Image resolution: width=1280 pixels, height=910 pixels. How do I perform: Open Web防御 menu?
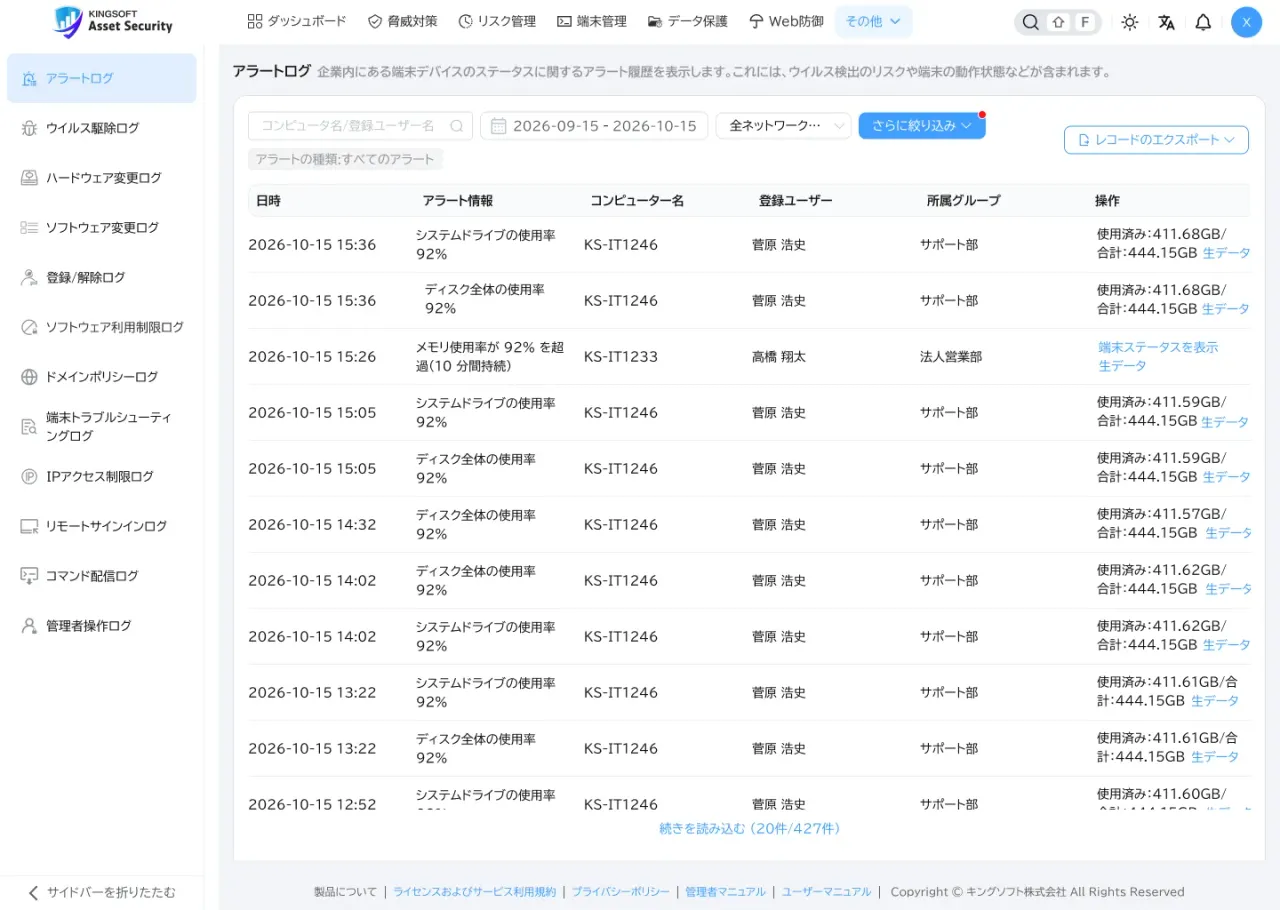coord(786,21)
